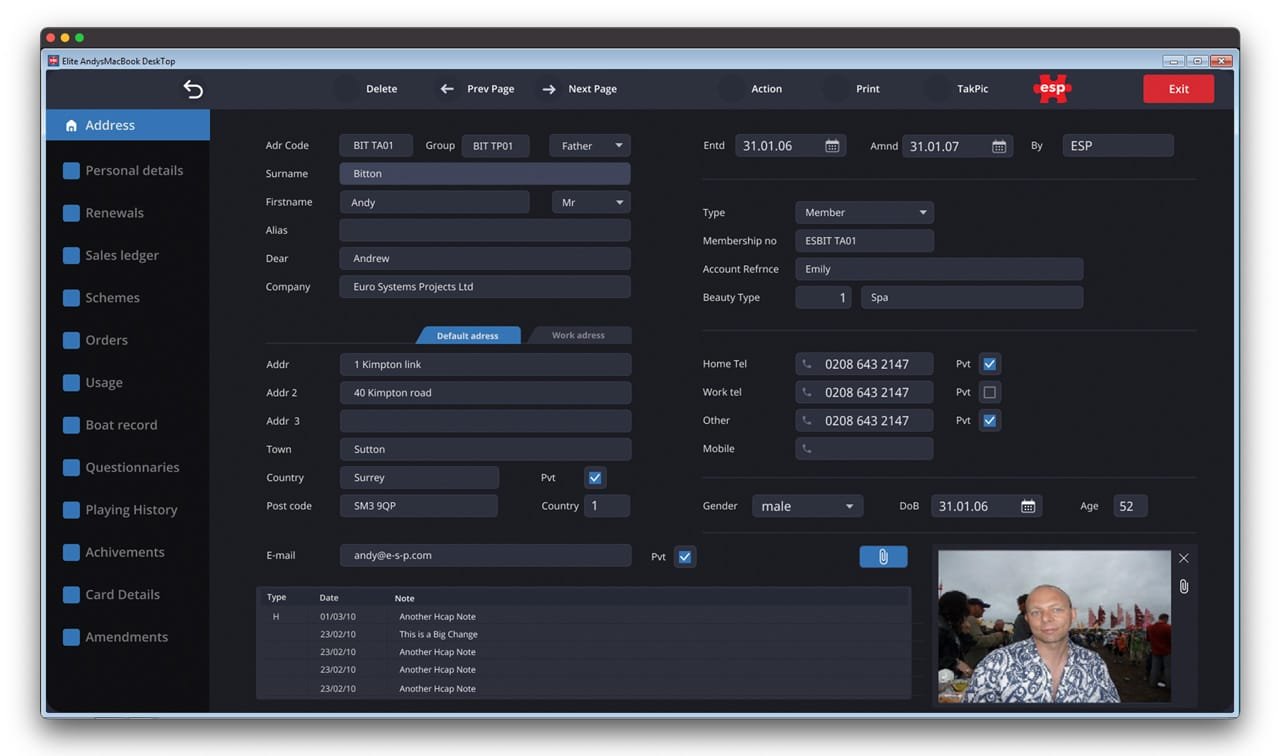Click the paperclip icon beside the member photo

[1184, 586]
